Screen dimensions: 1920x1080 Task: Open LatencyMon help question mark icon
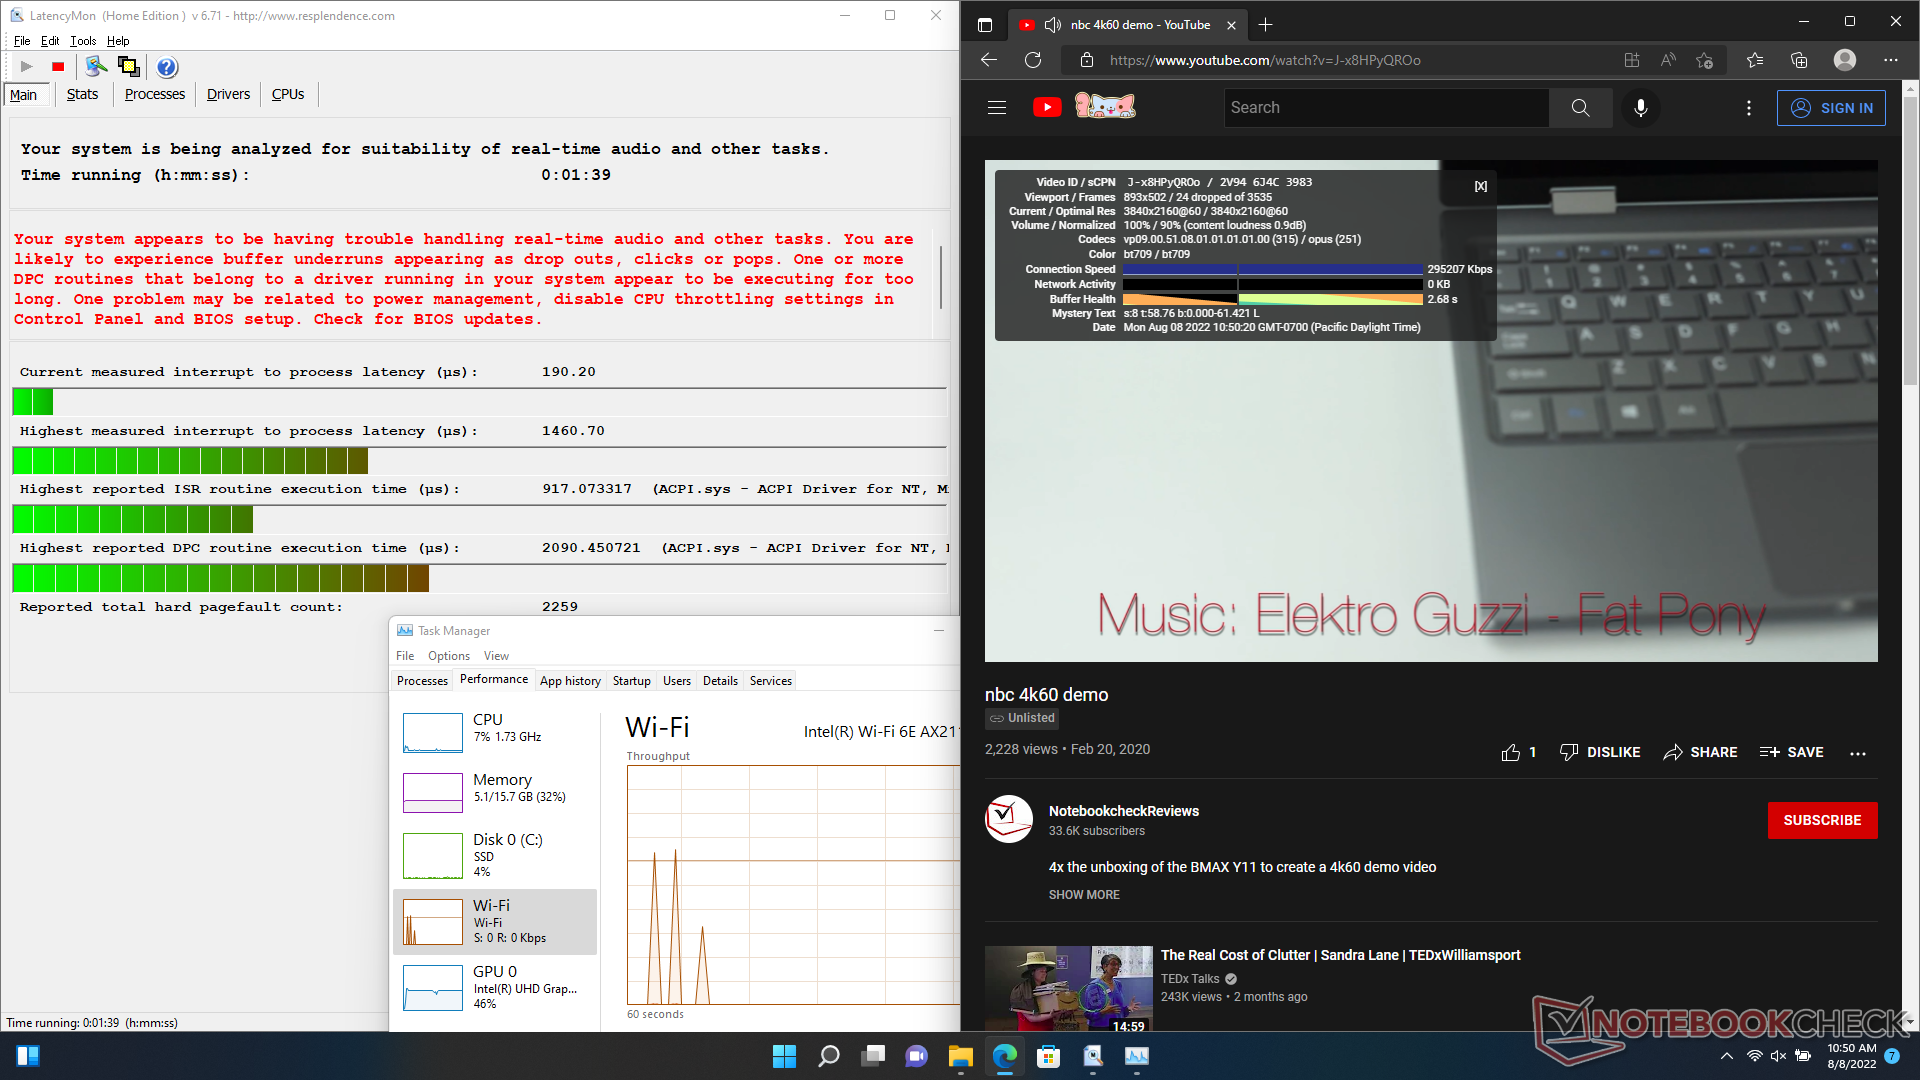click(x=167, y=67)
